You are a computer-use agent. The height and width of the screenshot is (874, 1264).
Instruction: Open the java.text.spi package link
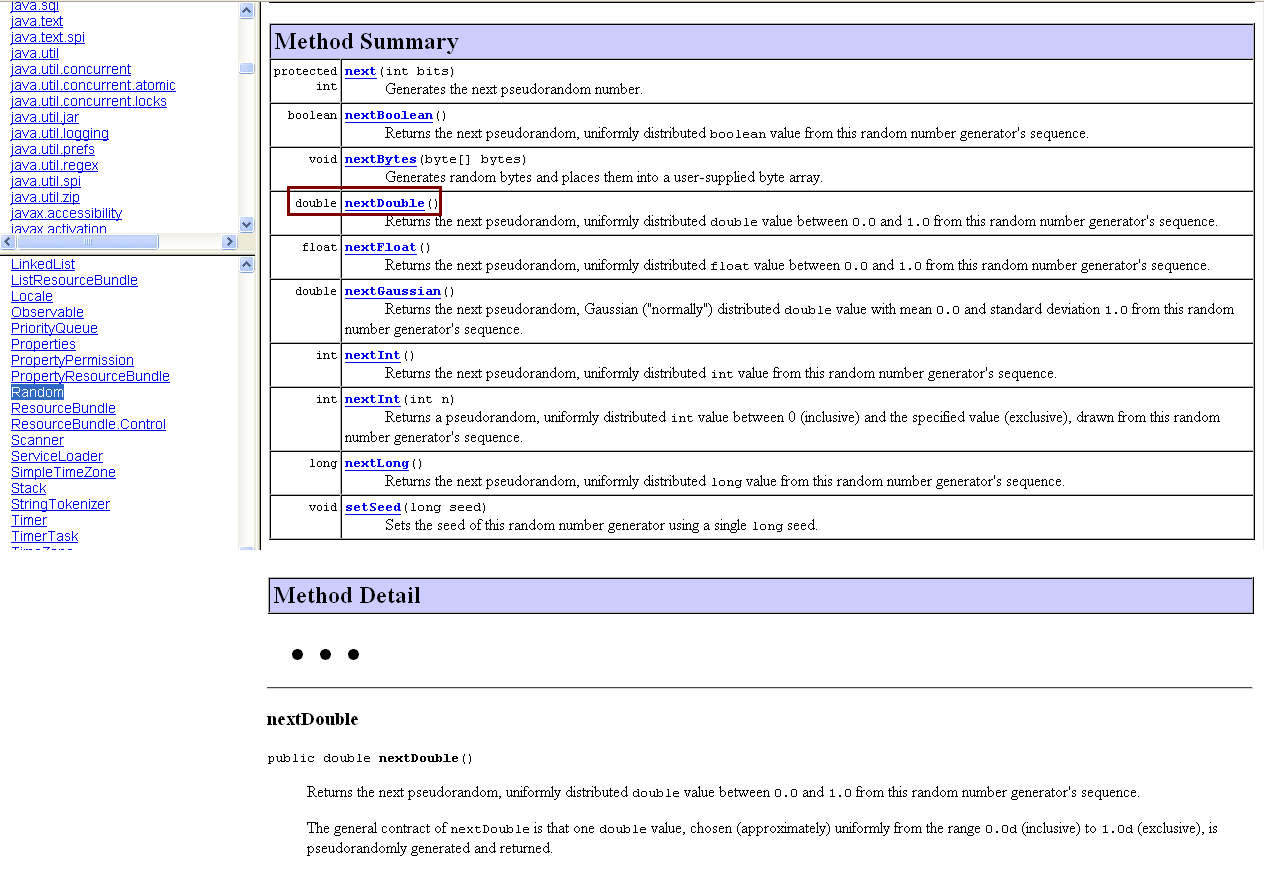[48, 37]
